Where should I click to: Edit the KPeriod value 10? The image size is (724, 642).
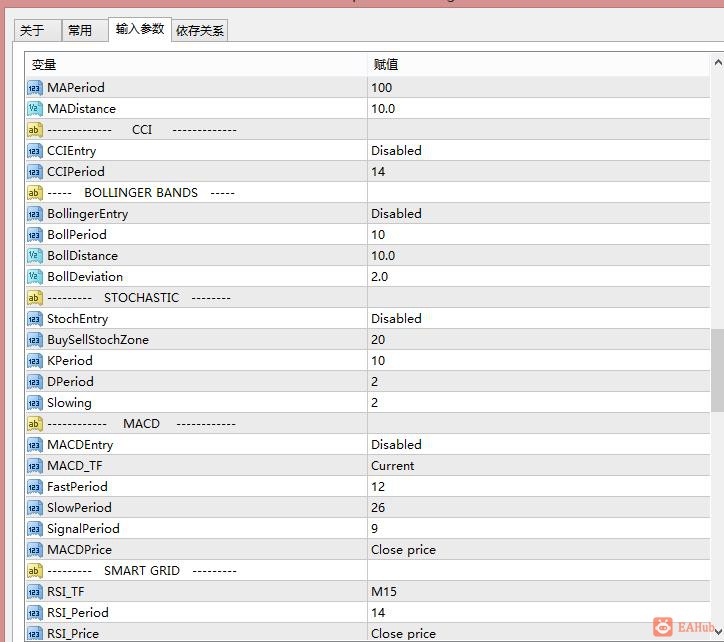pyautogui.click(x=538, y=361)
